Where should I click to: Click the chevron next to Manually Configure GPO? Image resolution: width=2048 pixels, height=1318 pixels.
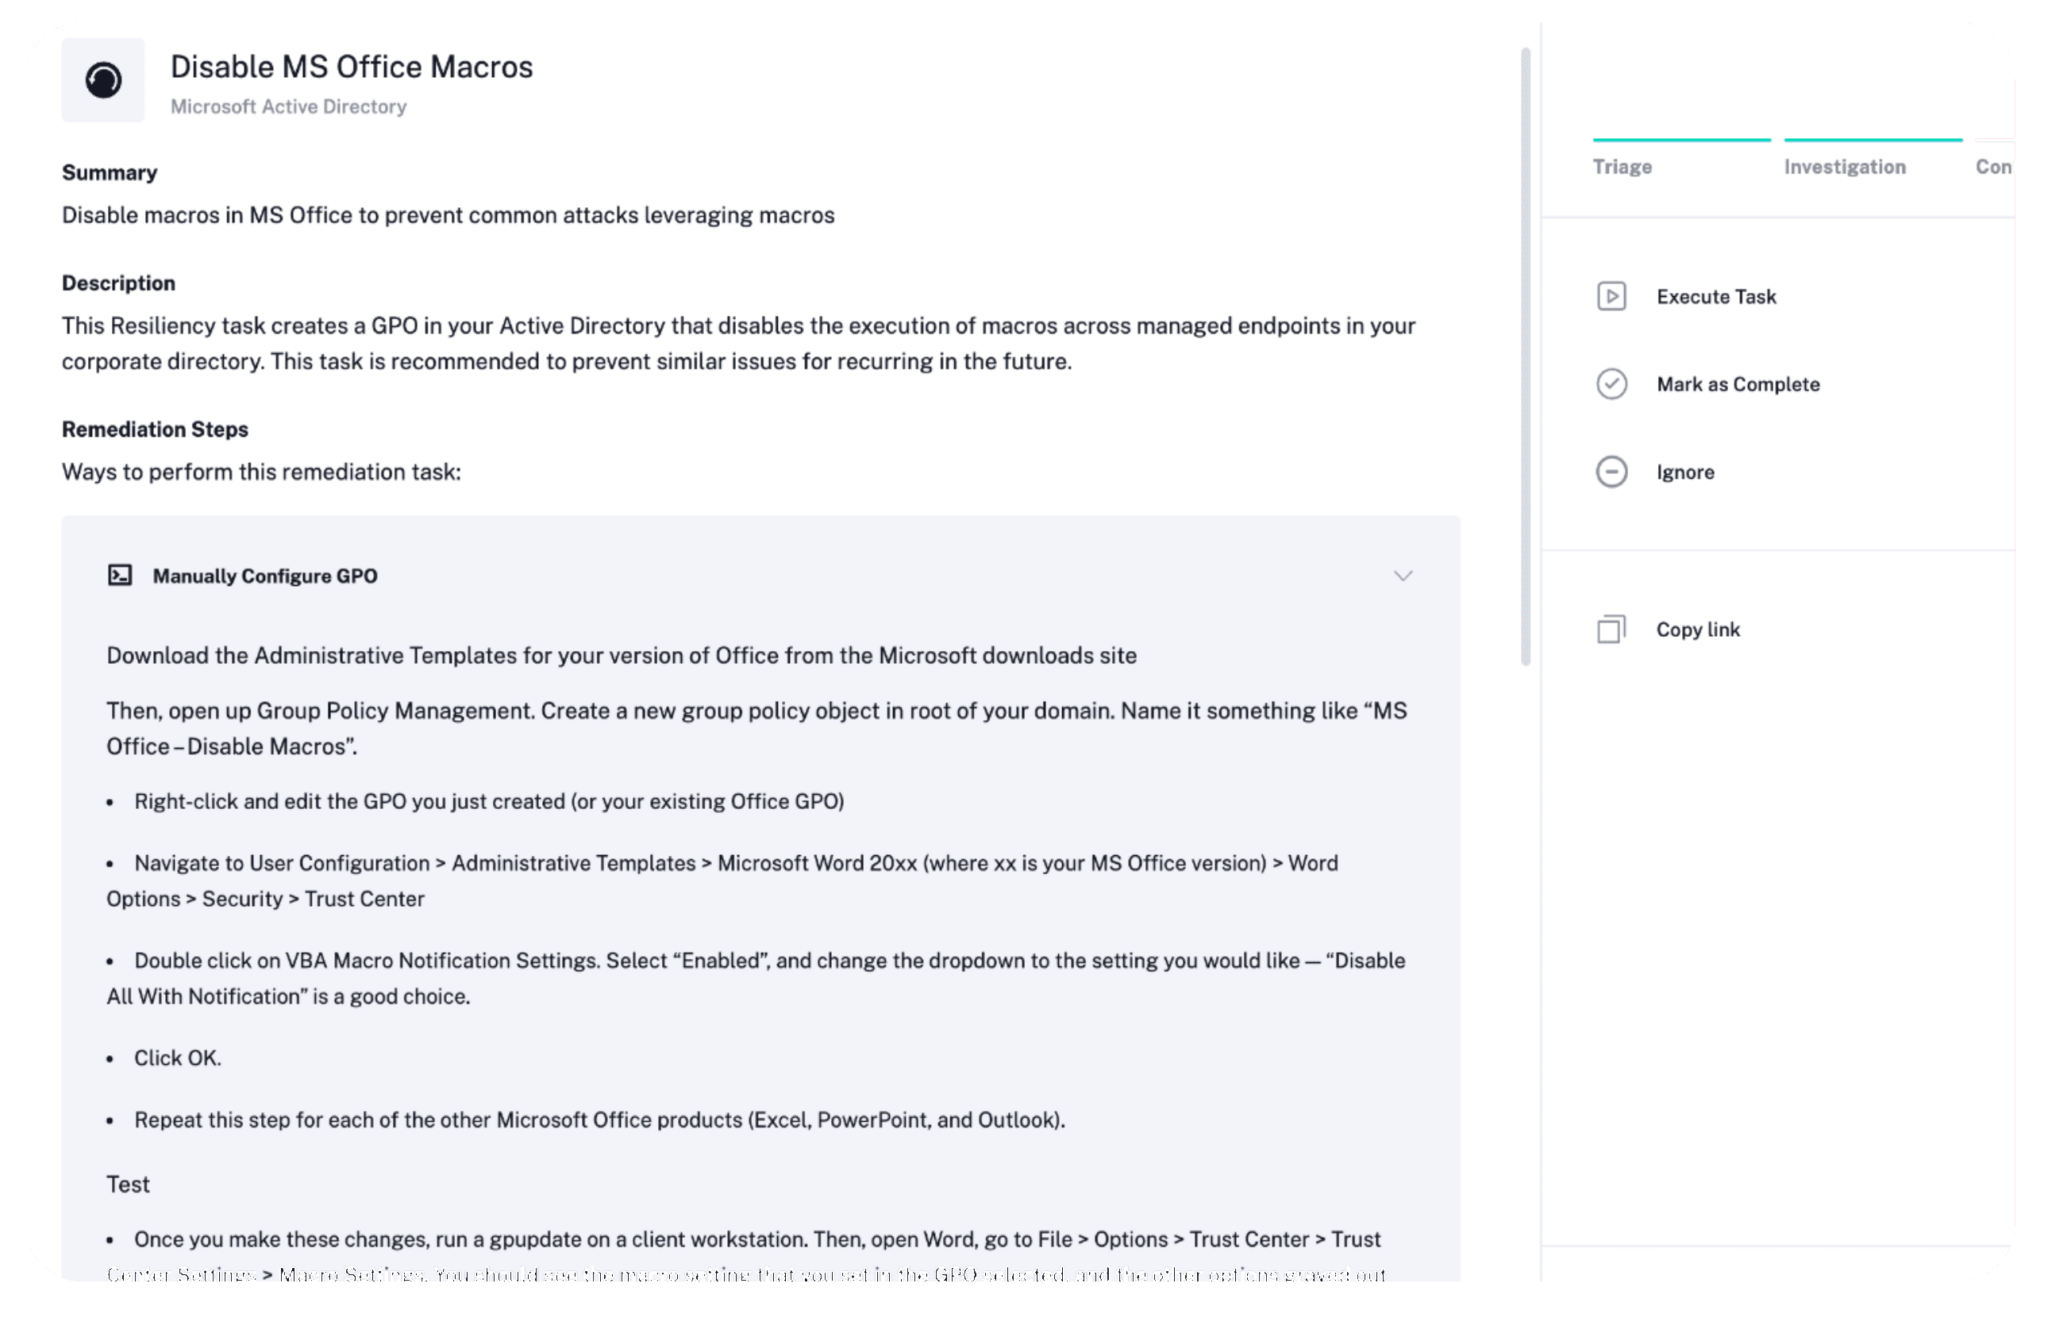(1403, 575)
